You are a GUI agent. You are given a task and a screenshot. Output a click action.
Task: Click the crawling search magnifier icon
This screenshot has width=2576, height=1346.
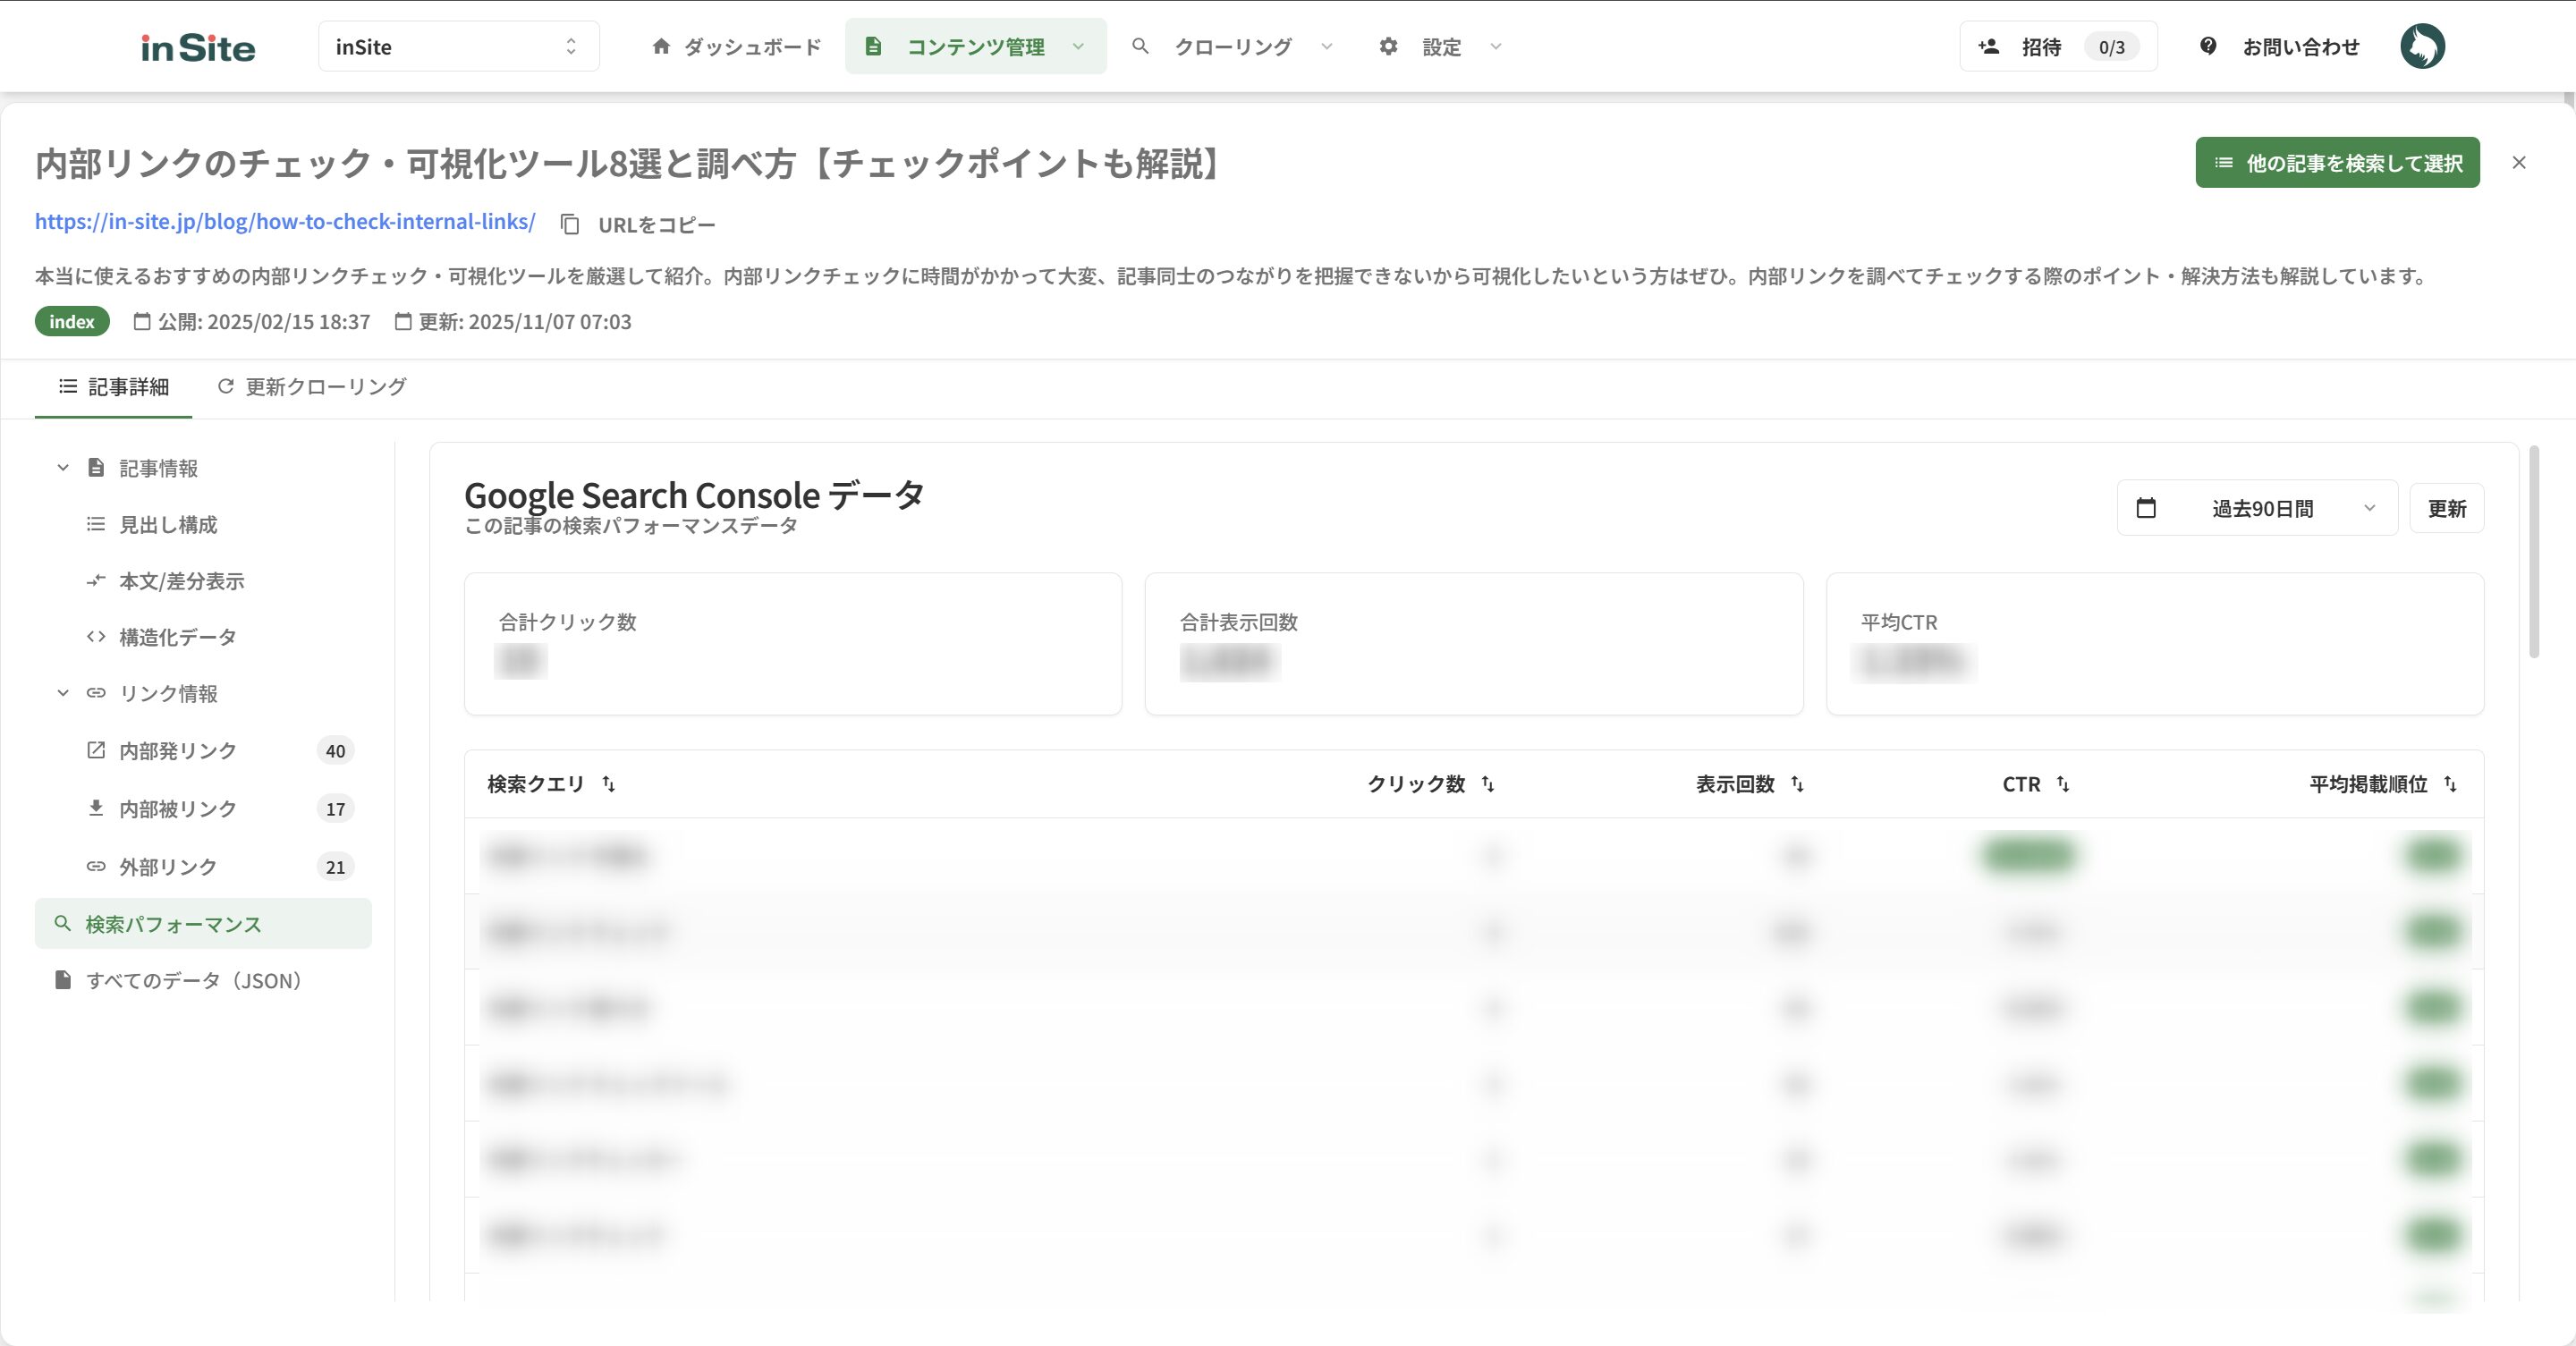1140,47
